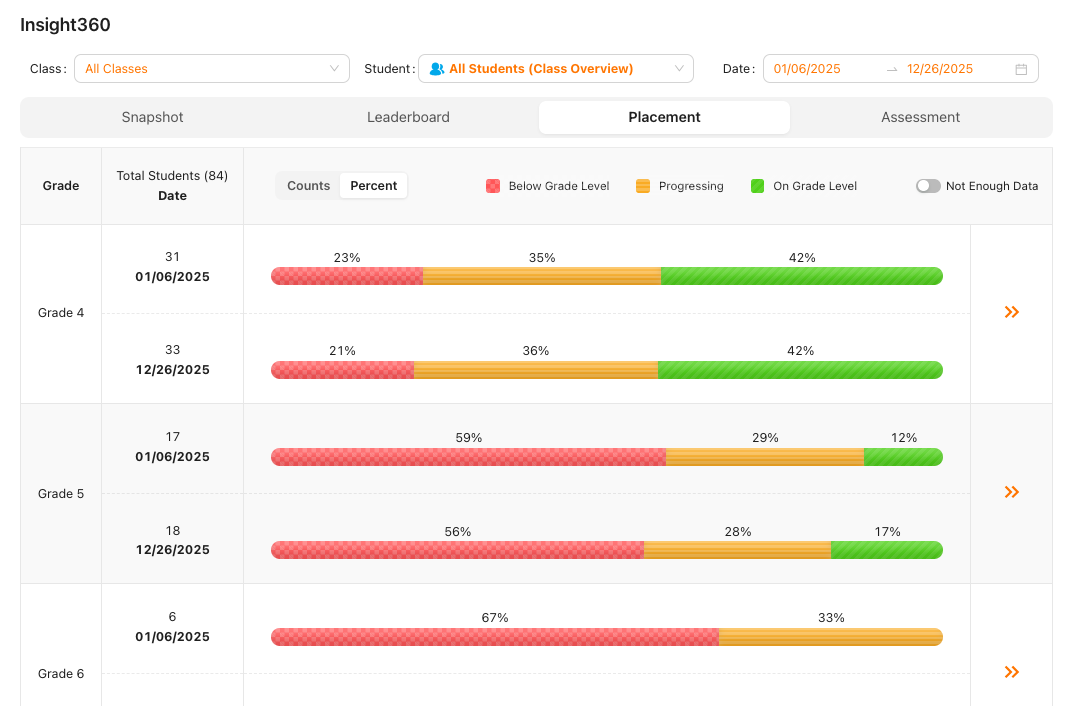The image size is (1075, 706).
Task: Click the orange Progressing legend icon
Action: pos(643,186)
